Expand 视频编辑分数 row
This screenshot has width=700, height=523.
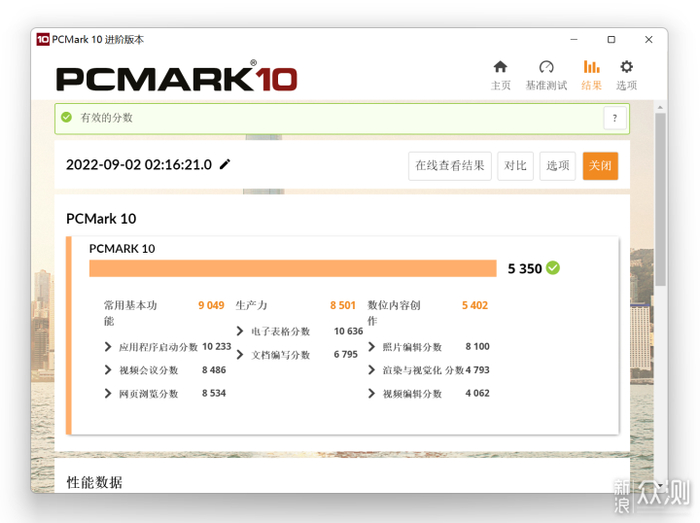click(371, 394)
